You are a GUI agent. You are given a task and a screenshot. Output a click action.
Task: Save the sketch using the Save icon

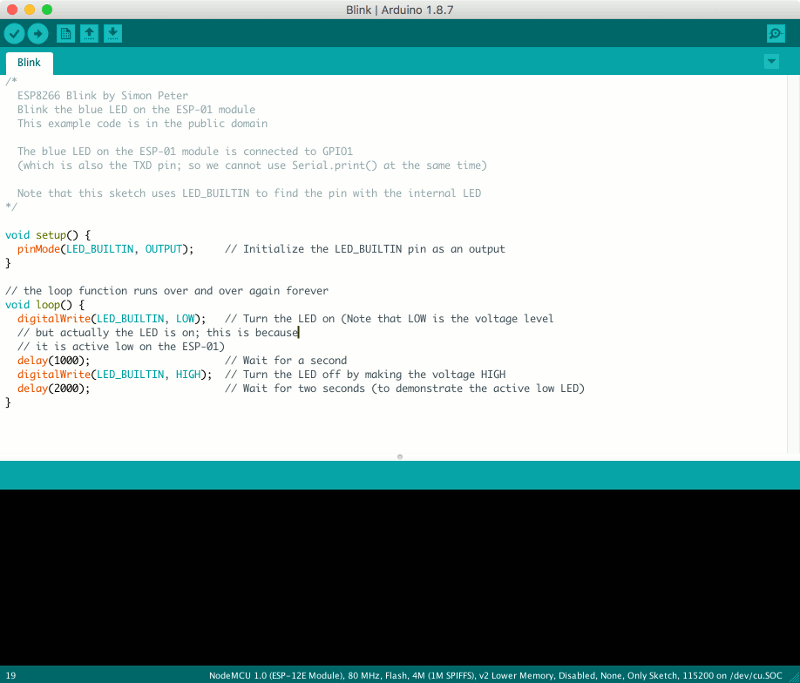(x=112, y=33)
